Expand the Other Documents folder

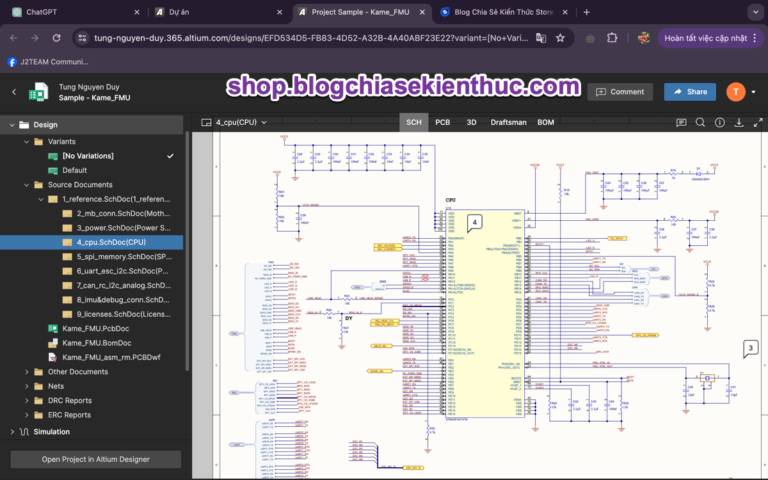pyautogui.click(x=26, y=372)
